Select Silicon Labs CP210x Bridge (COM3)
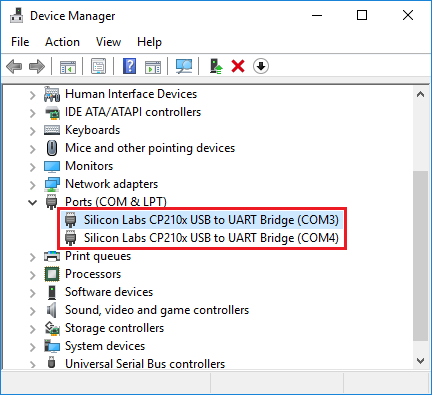 coord(211,220)
